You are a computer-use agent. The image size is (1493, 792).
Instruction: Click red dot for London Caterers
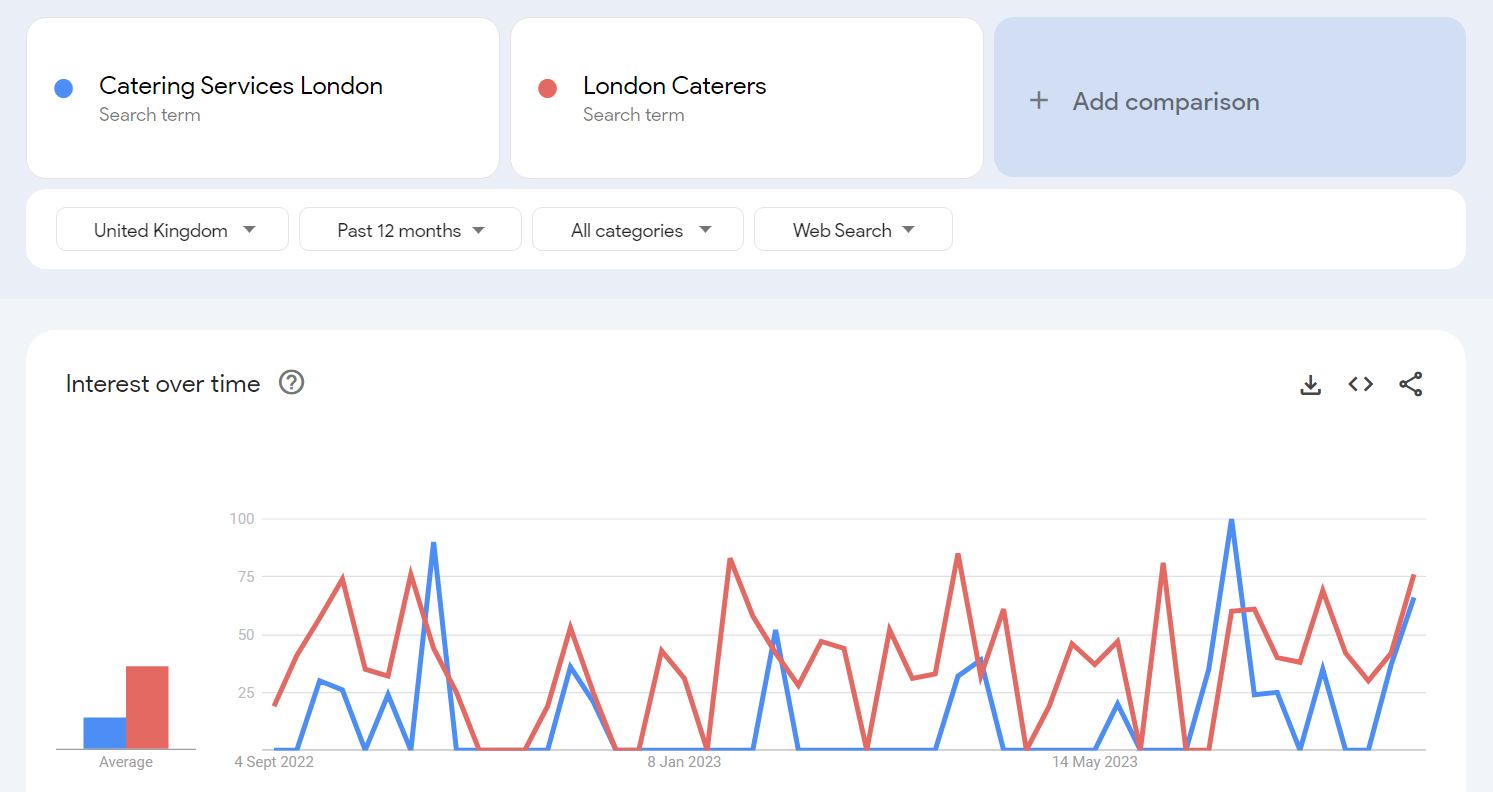(547, 89)
